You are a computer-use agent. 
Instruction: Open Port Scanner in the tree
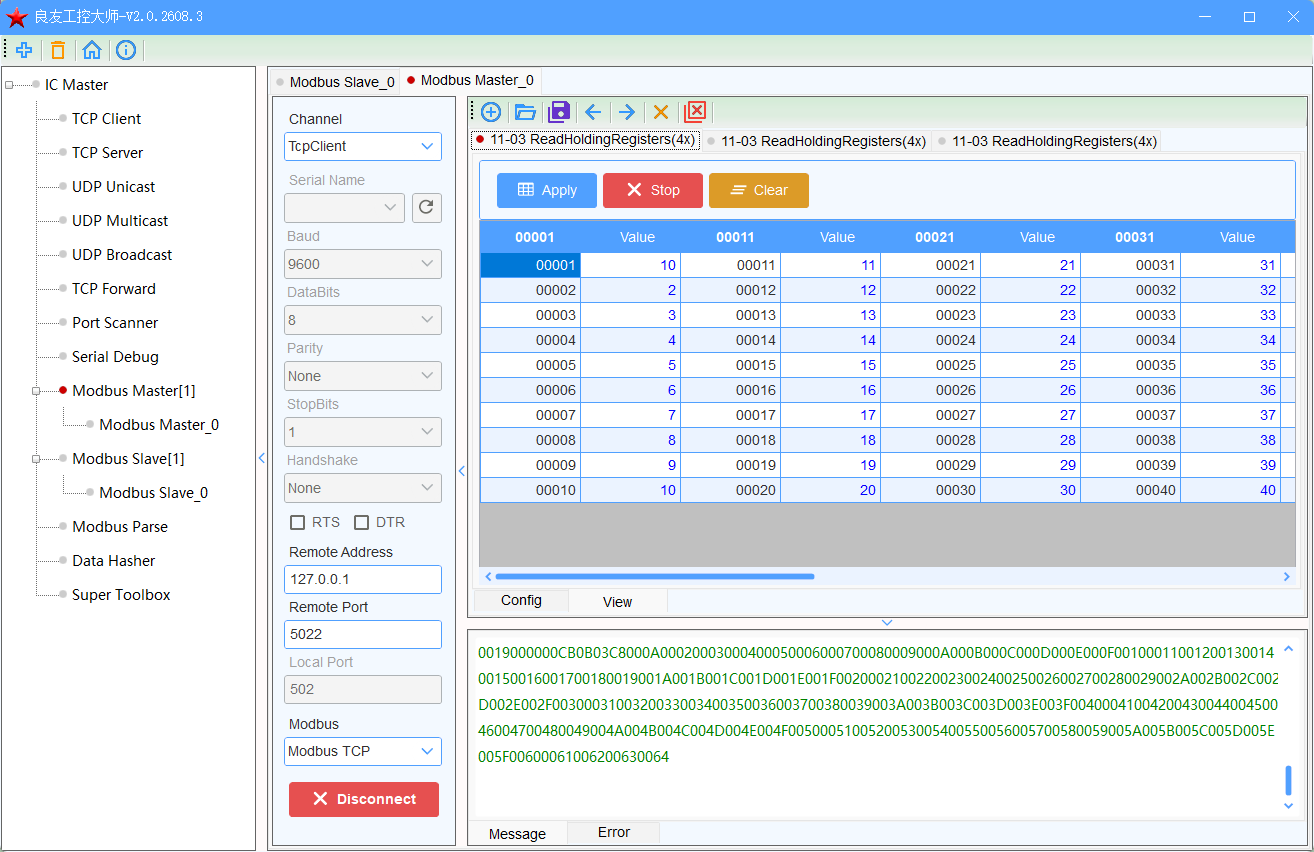[115, 323]
